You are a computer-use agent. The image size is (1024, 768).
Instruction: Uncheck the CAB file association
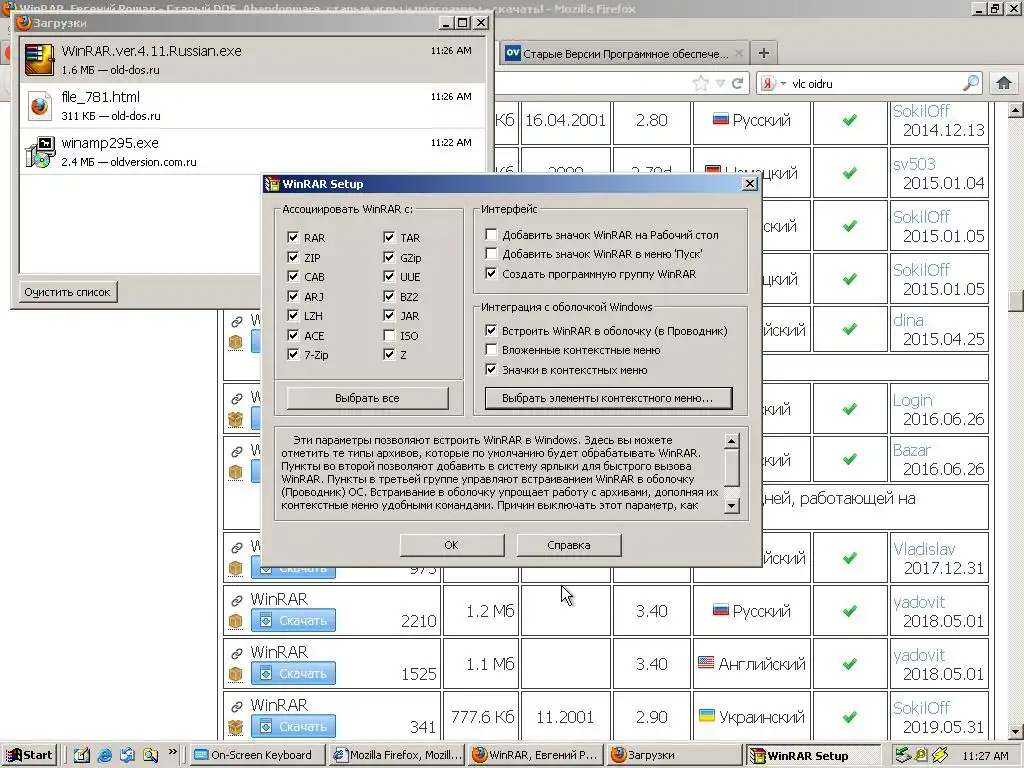(x=293, y=276)
